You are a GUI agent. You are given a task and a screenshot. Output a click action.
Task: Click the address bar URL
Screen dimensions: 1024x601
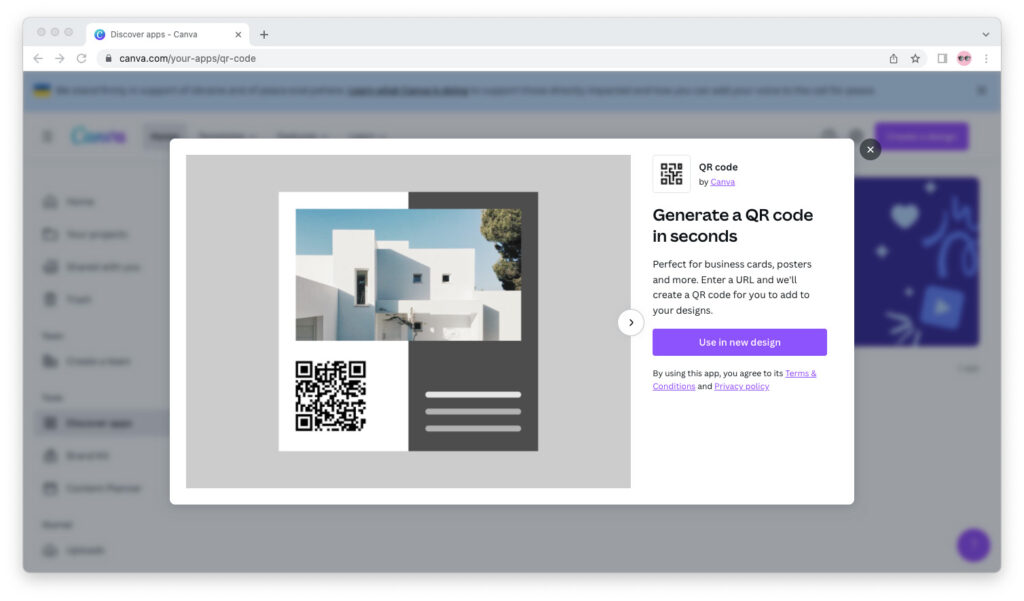187,58
